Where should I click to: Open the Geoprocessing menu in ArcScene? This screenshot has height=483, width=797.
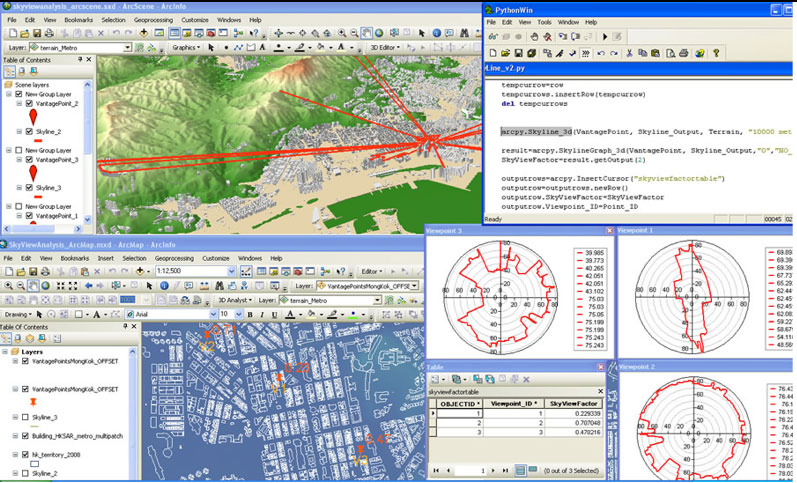[x=152, y=19]
